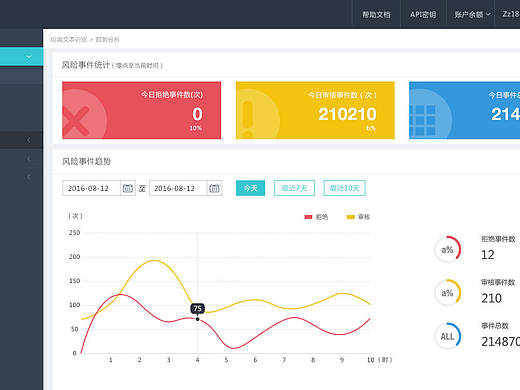Open the 帮助文档 help docs link
Image resolution: width=520 pixels, height=390 pixels.
pos(376,15)
